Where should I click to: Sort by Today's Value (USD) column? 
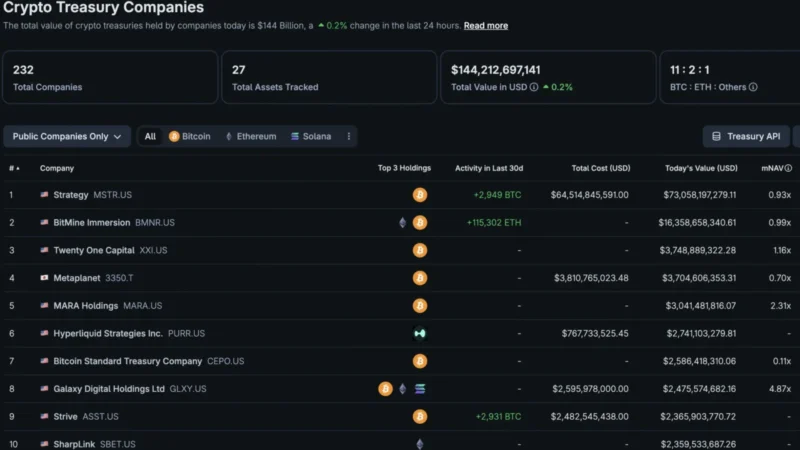click(701, 168)
